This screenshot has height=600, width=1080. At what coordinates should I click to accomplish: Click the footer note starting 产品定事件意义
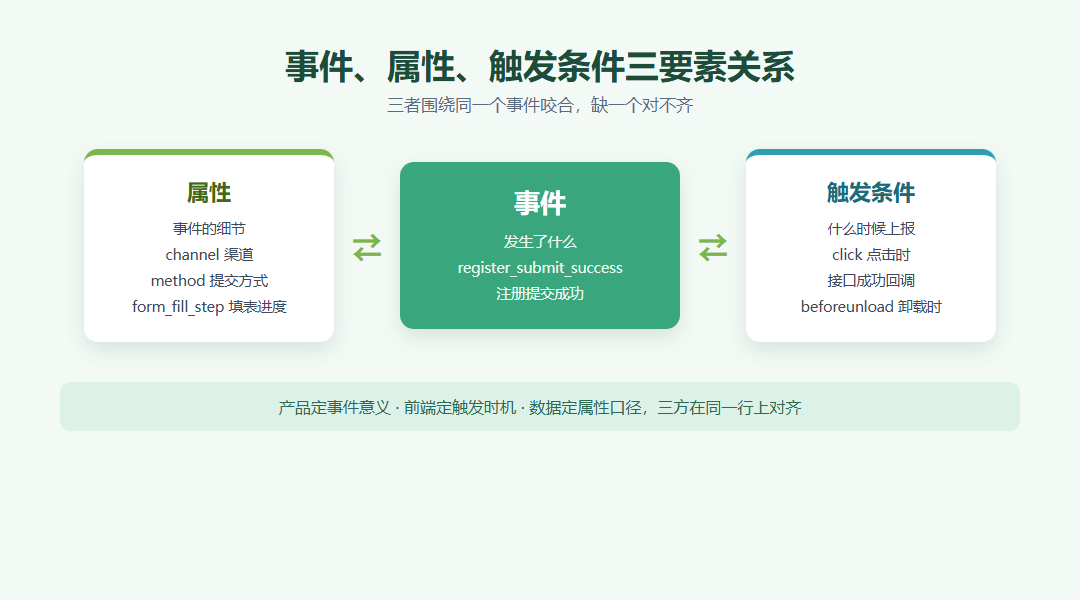coord(540,408)
